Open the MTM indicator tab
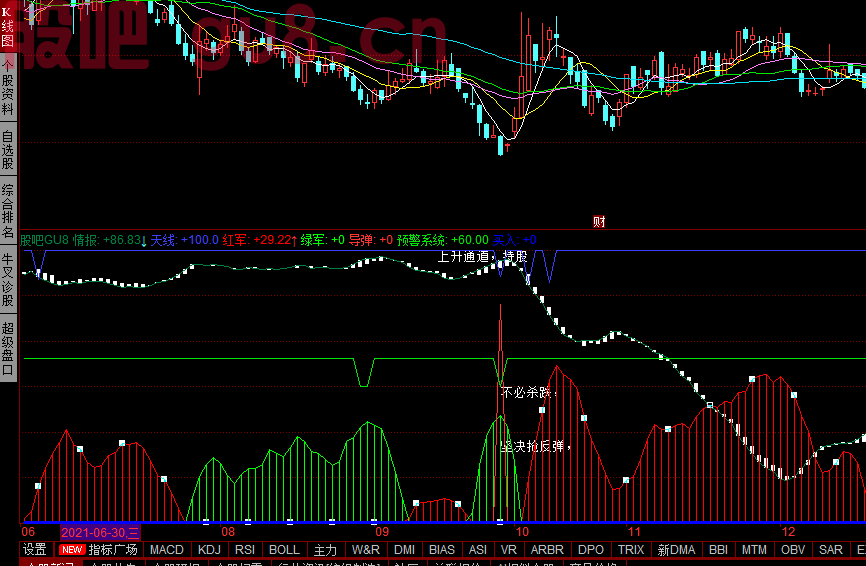 tap(754, 549)
